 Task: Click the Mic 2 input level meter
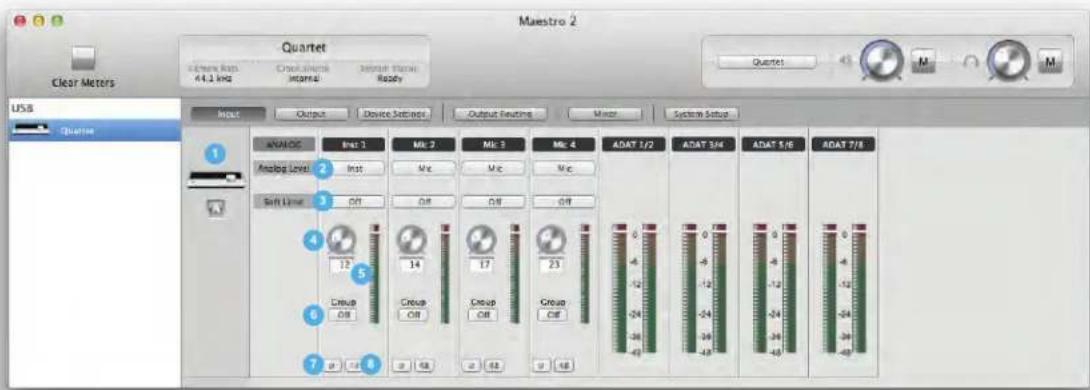[x=446, y=273]
